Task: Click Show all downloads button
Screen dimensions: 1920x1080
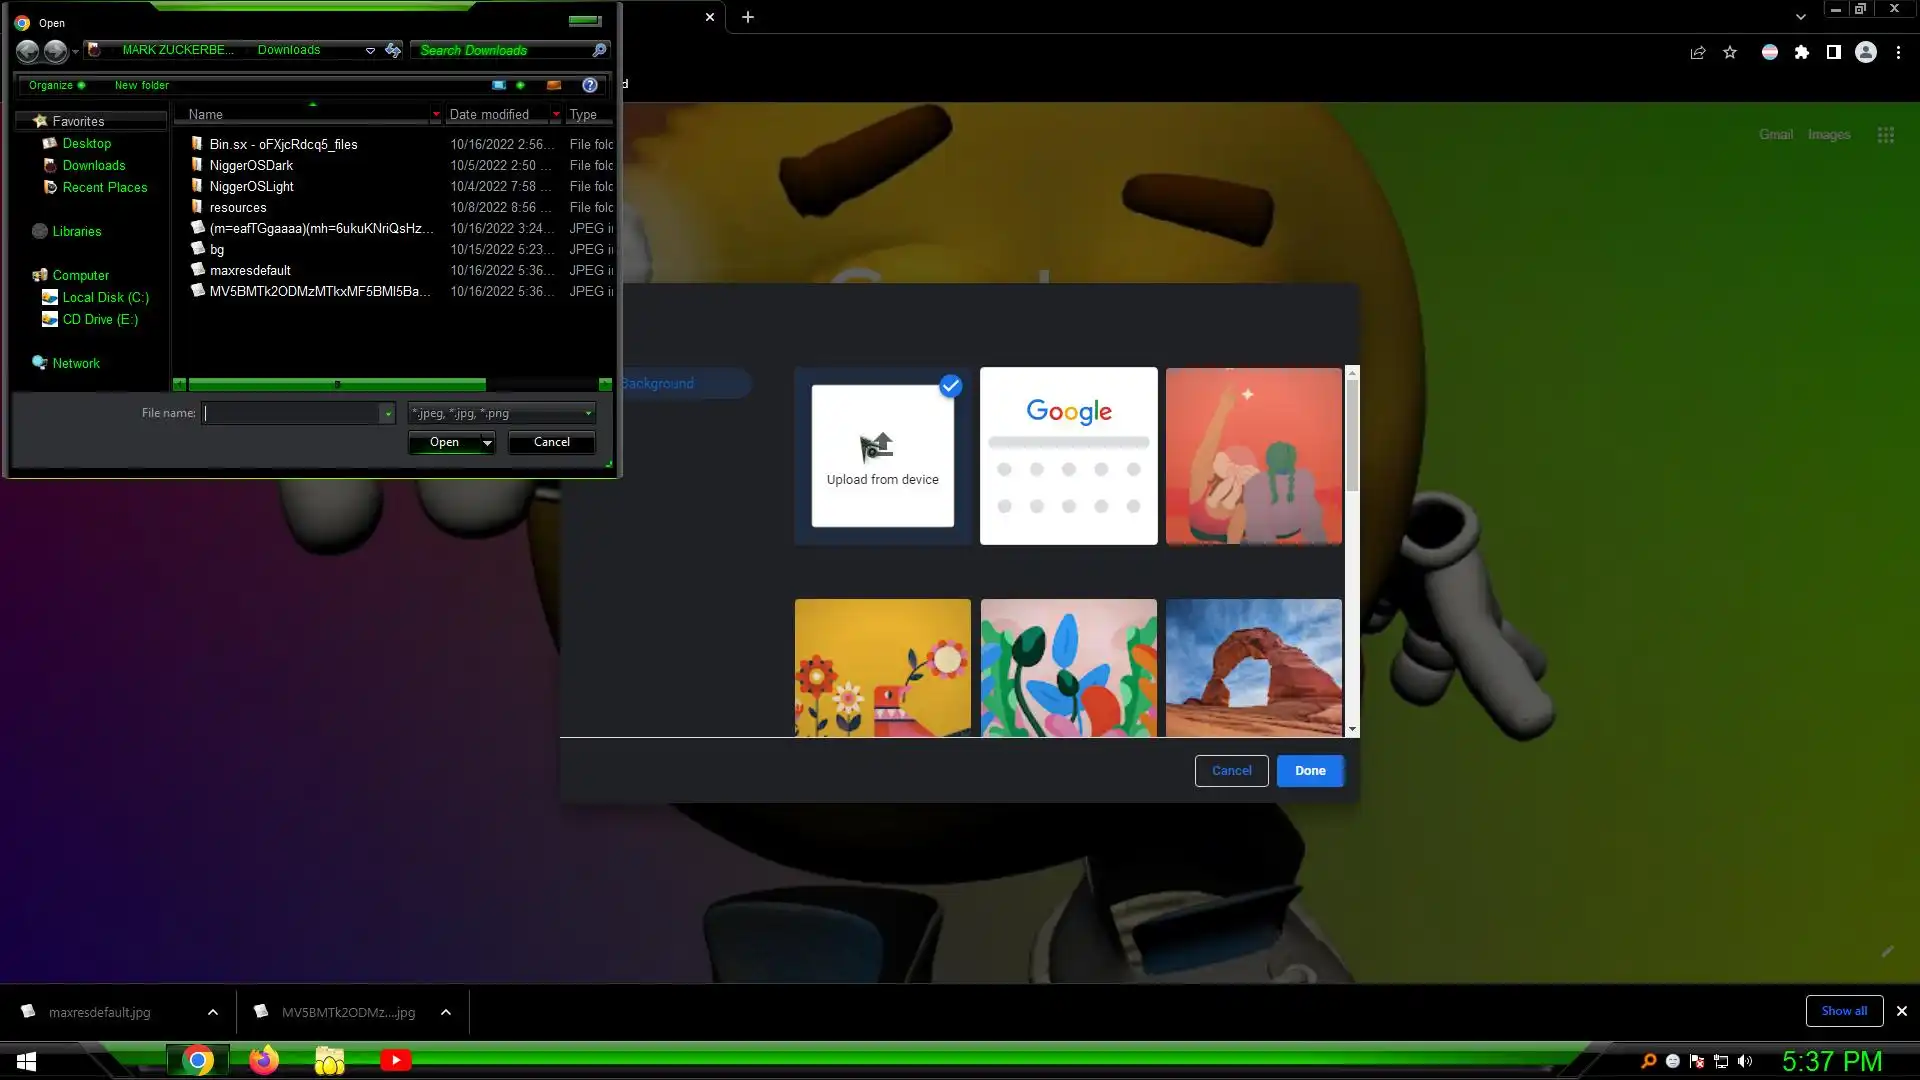Action: coord(1843,1011)
